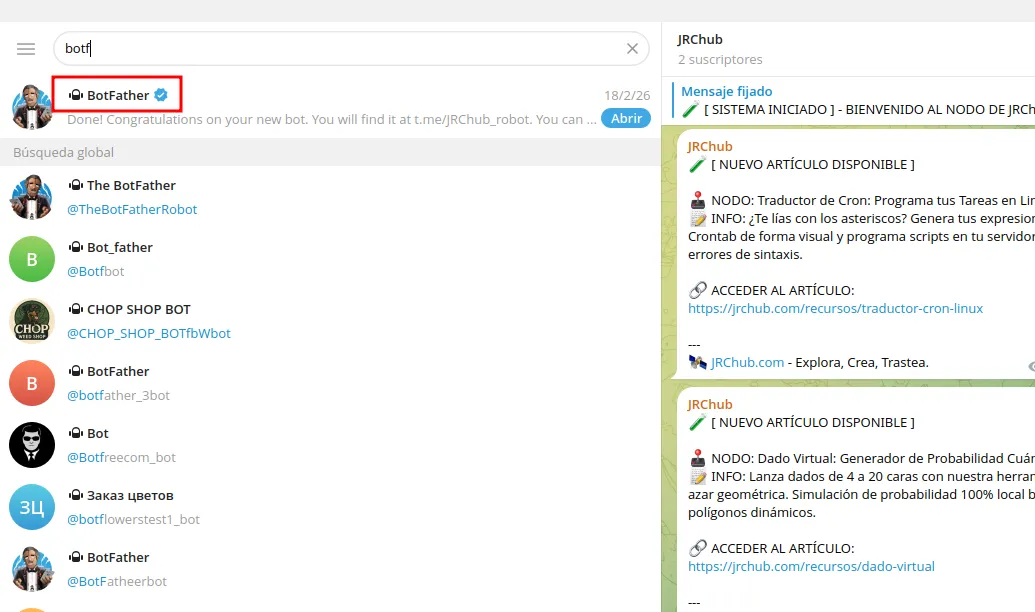The width and height of the screenshot is (1035, 612).
Task: Click the bot icon beside CHOP SHOP BOT
Action: pos(76,310)
